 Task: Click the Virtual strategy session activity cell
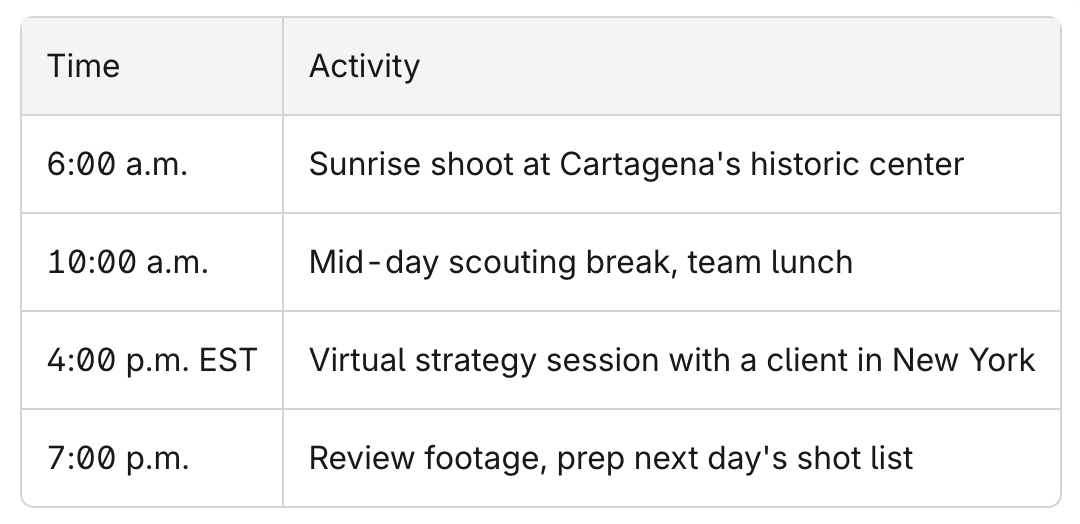pos(672,360)
